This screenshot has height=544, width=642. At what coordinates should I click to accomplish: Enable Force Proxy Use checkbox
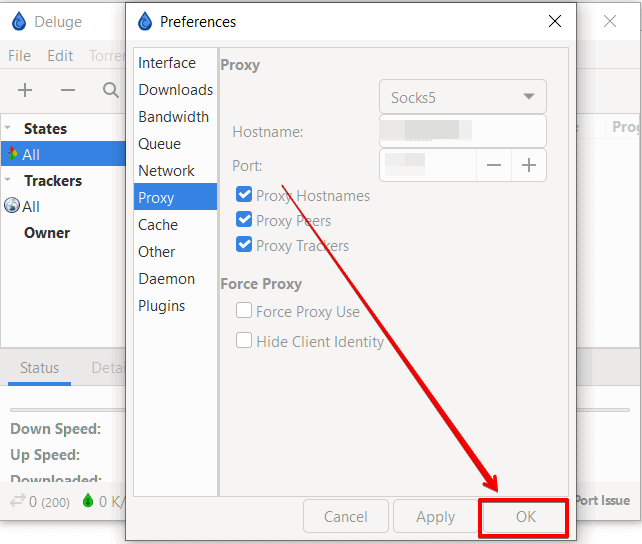pyautogui.click(x=244, y=310)
